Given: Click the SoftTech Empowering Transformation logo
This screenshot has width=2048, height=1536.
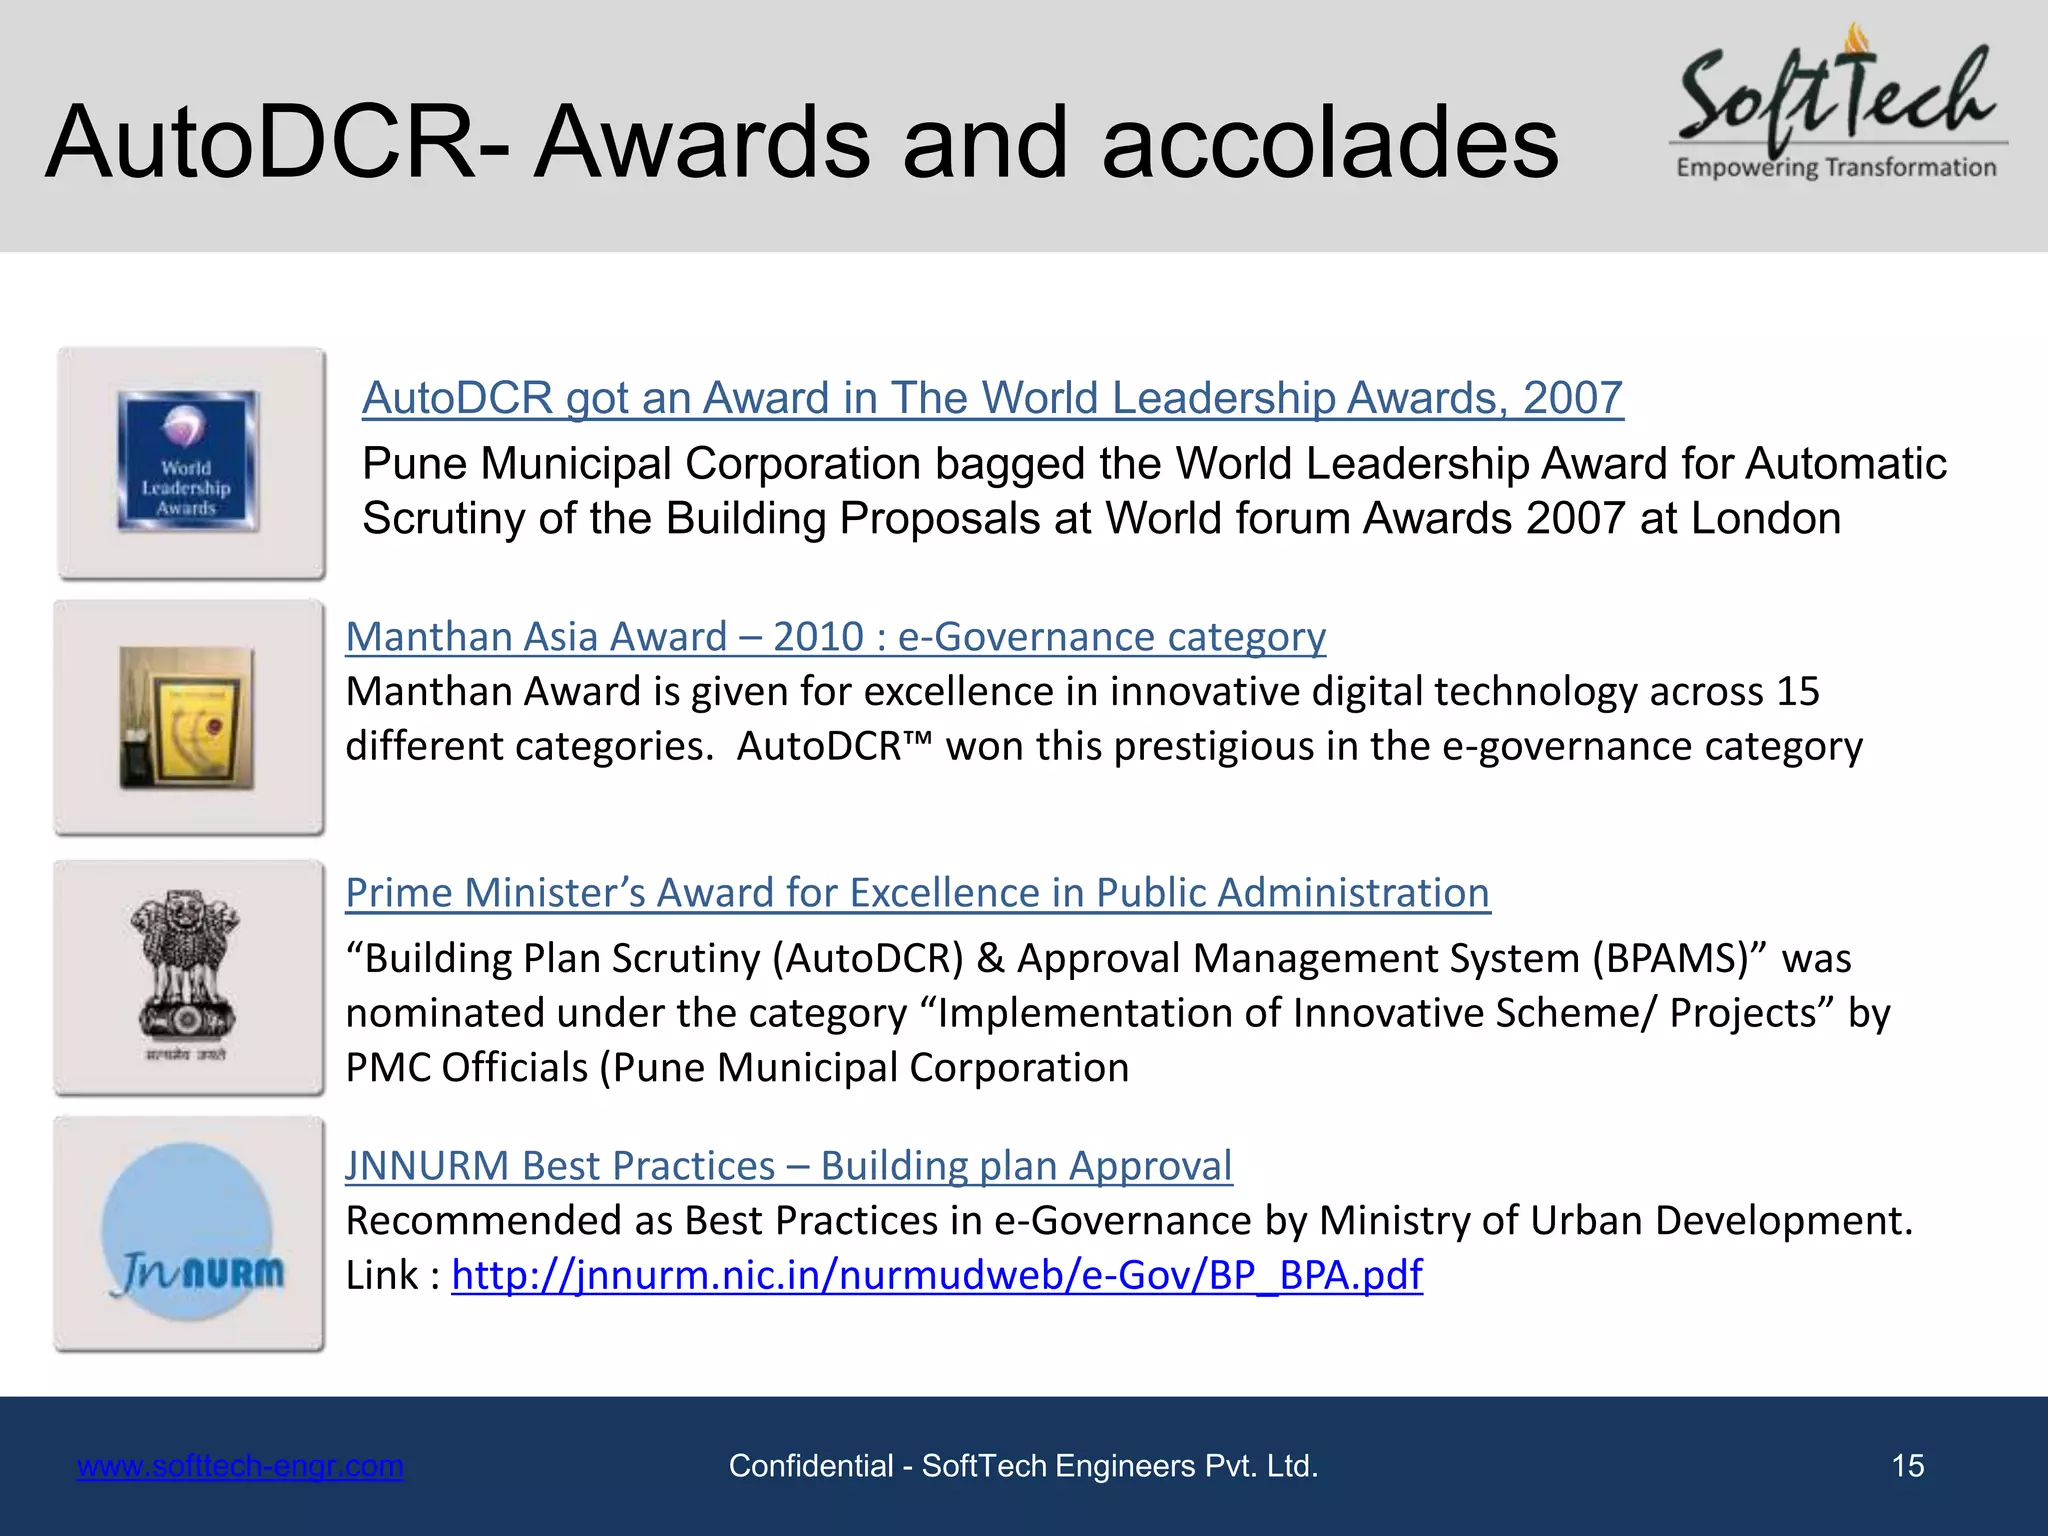Looking at the screenshot, I should coord(1838,102).
